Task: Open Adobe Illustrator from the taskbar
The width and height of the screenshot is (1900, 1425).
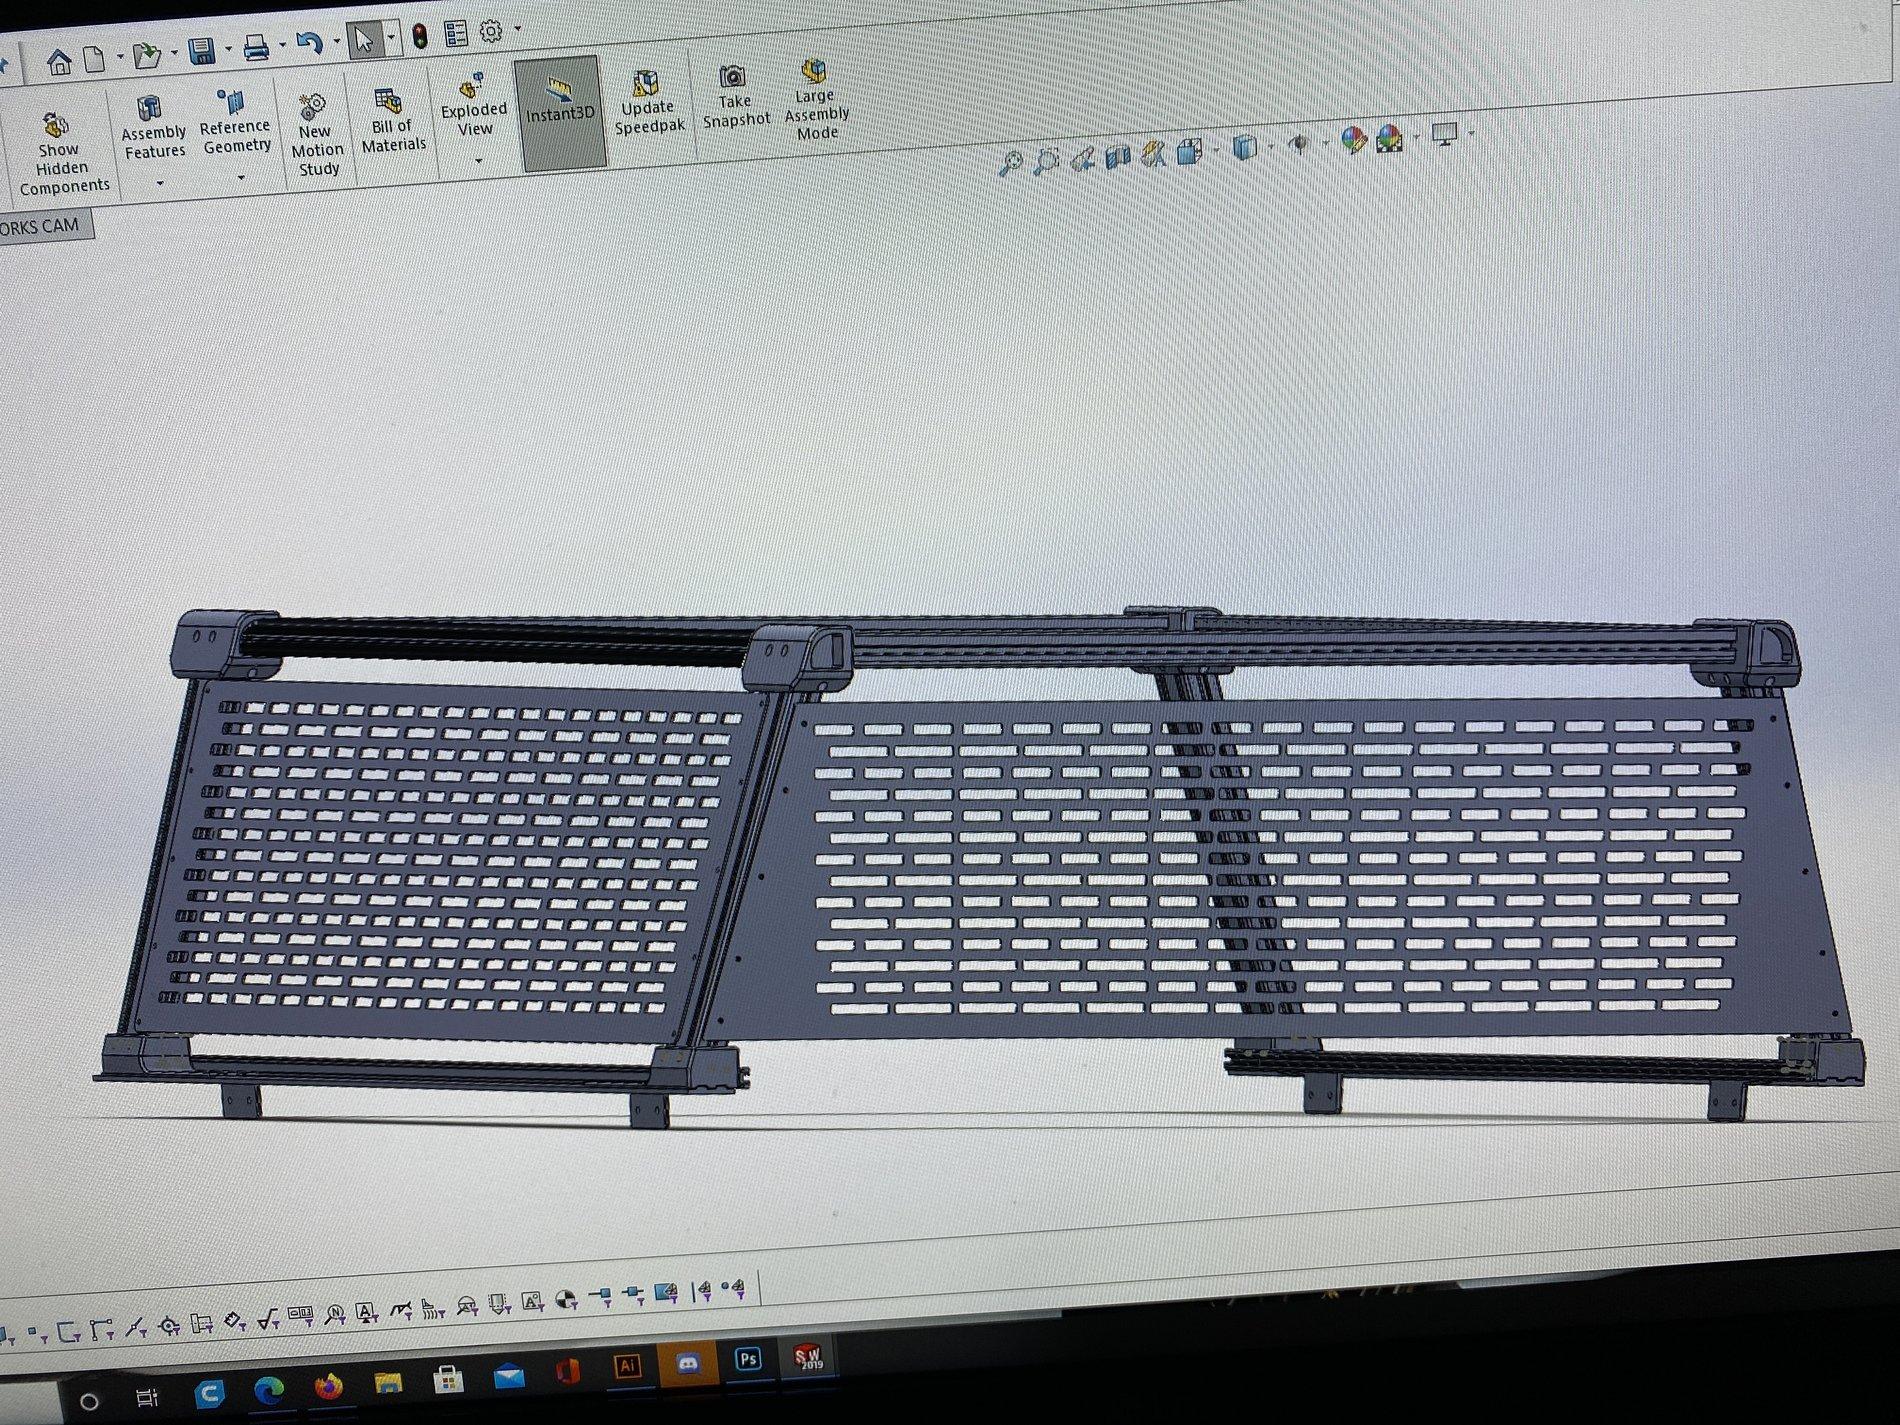Action: point(628,1366)
